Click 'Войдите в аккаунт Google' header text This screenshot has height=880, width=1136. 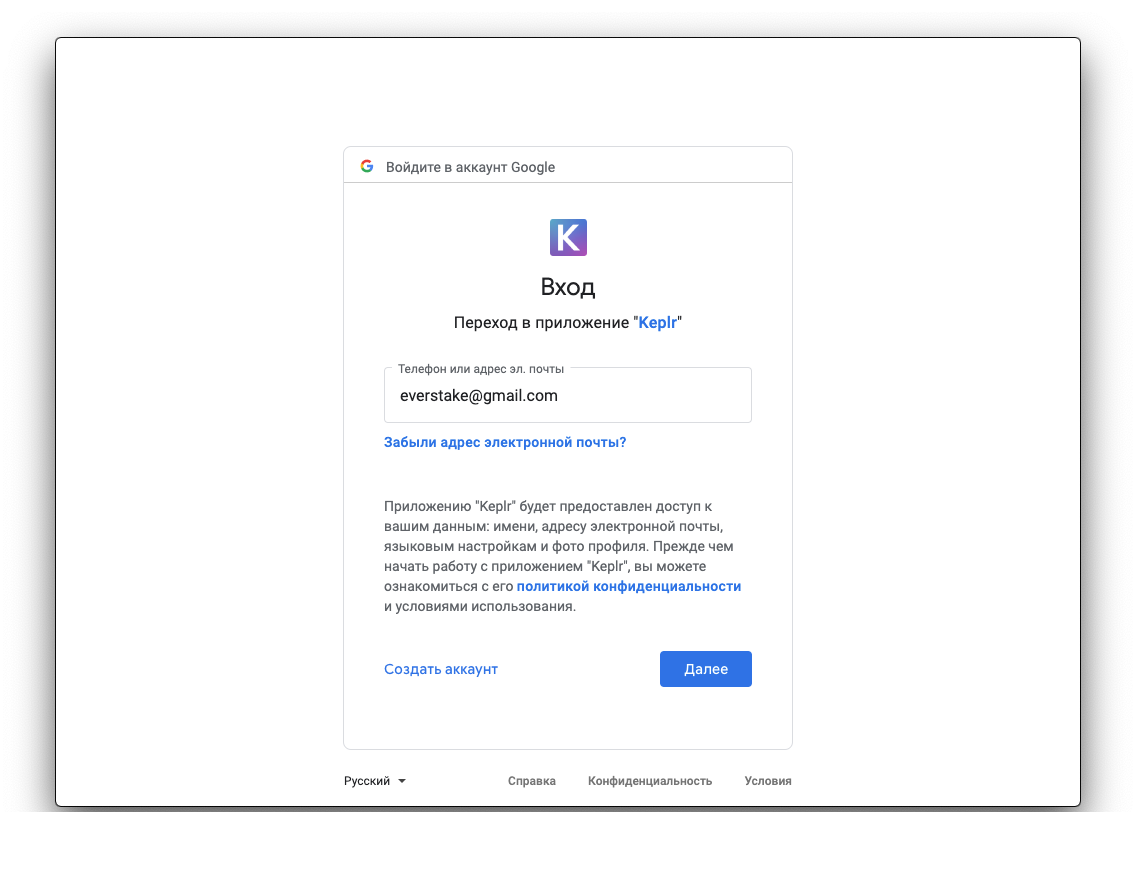click(470, 167)
